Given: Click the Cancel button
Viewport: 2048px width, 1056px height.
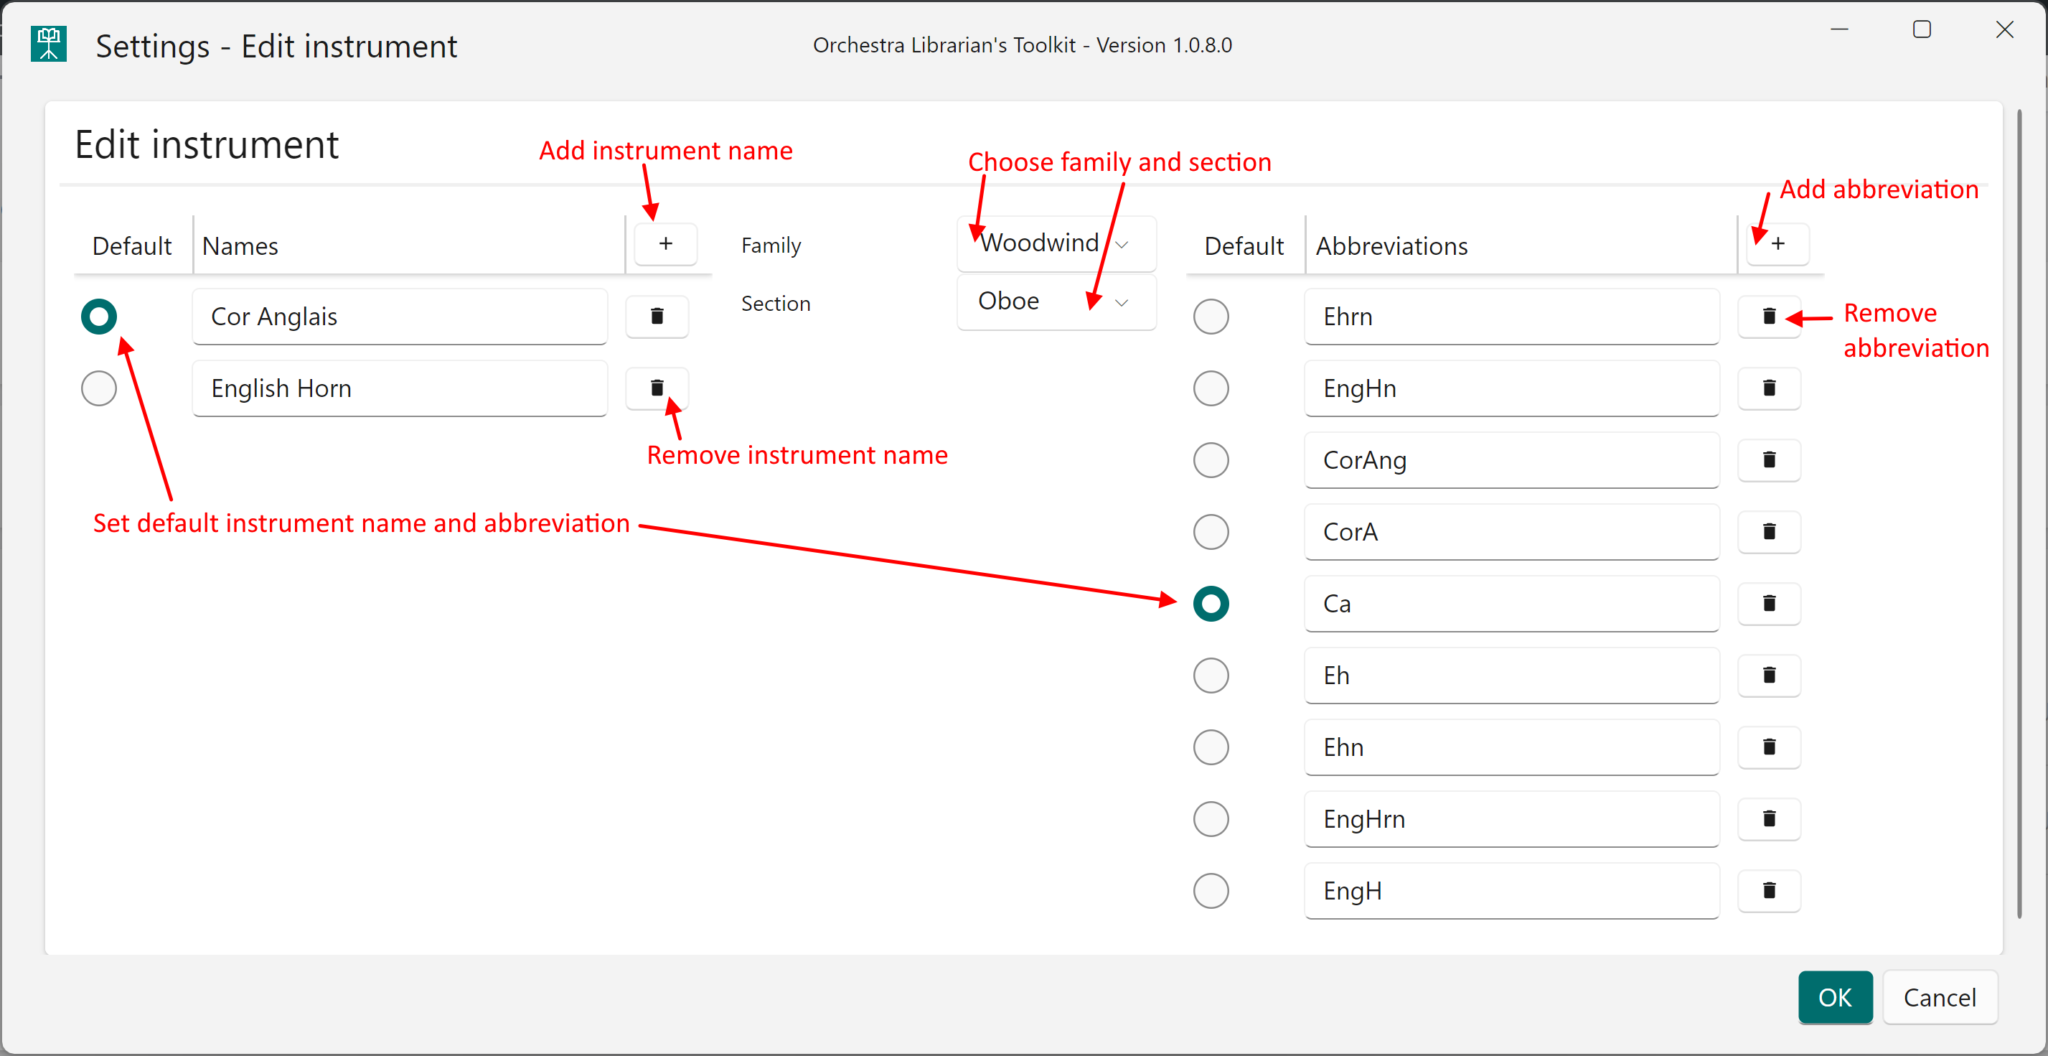Looking at the screenshot, I should [1940, 997].
